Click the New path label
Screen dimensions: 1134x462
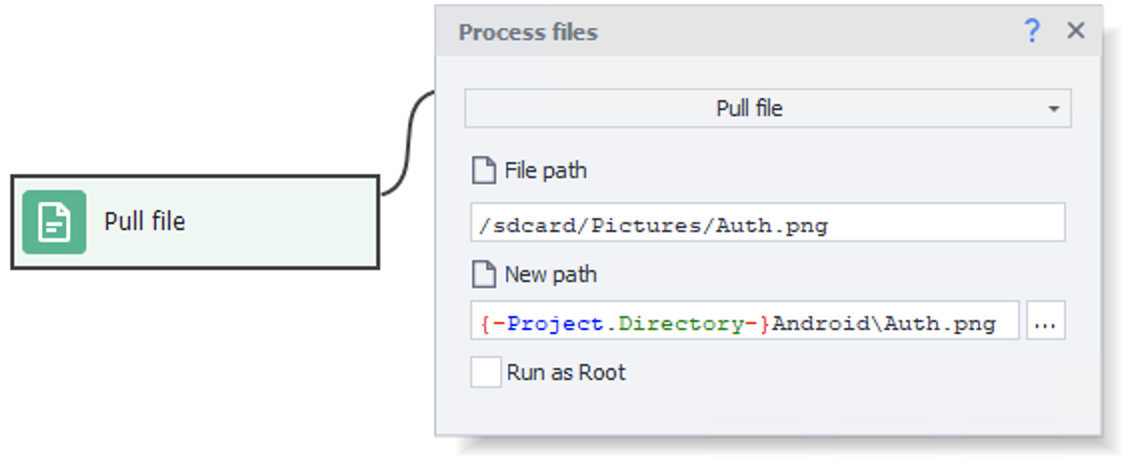pyautogui.click(x=550, y=274)
